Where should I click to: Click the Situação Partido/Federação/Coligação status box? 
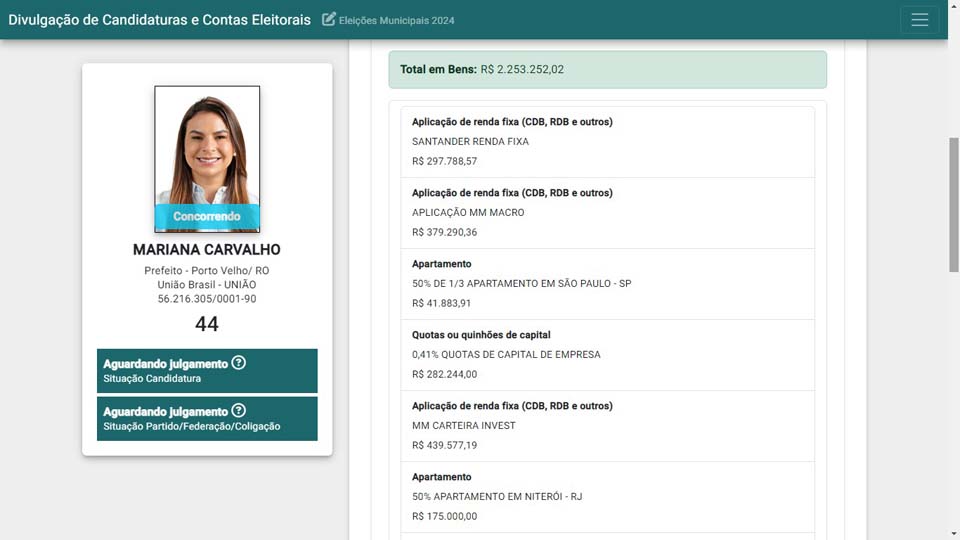[x=207, y=419]
